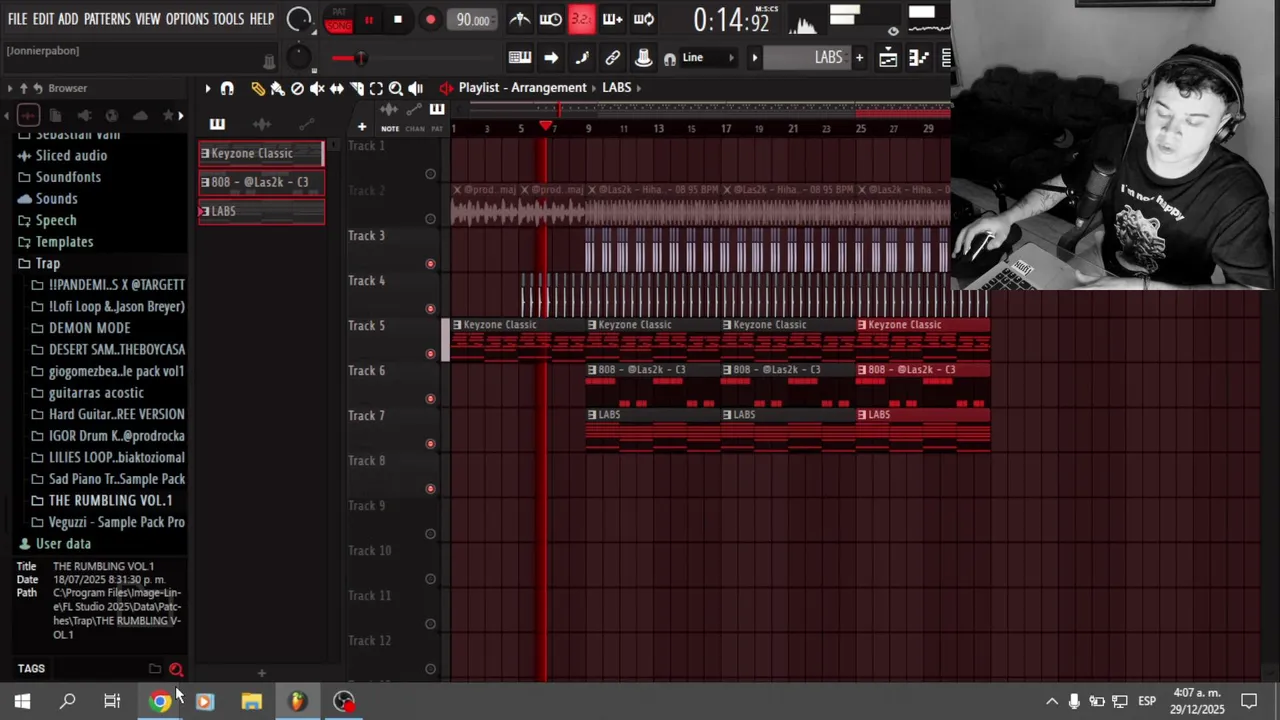Screen dimensions: 1280x720
Task: Open the VIEW menu
Action: [x=148, y=19]
